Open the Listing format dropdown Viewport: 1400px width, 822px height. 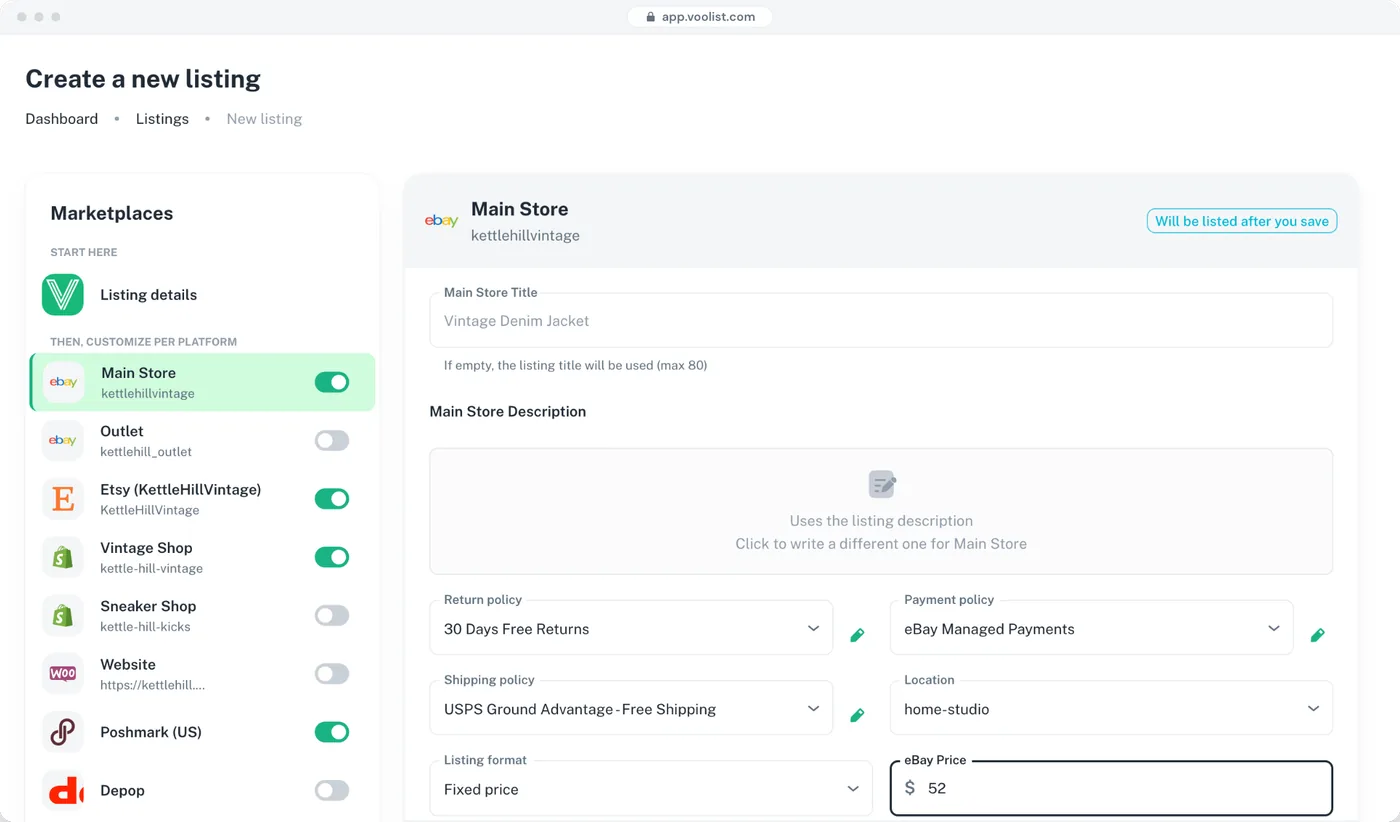point(651,788)
